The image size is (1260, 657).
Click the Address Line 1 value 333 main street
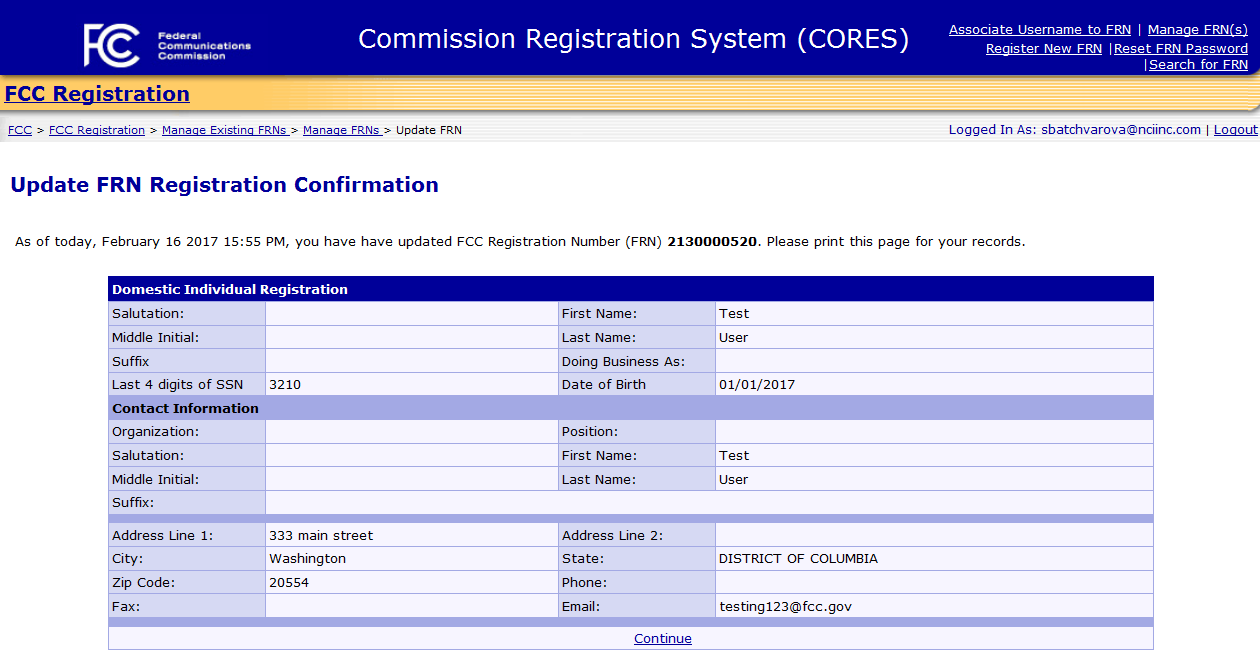[x=321, y=535]
